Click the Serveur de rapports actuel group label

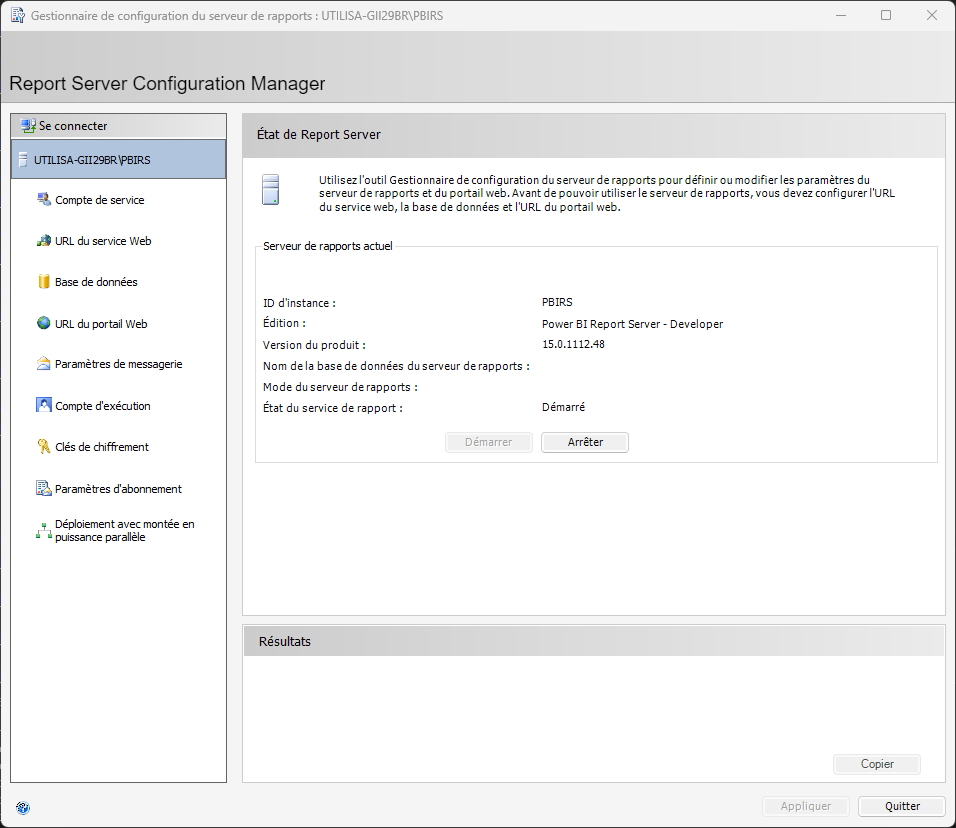click(327, 246)
